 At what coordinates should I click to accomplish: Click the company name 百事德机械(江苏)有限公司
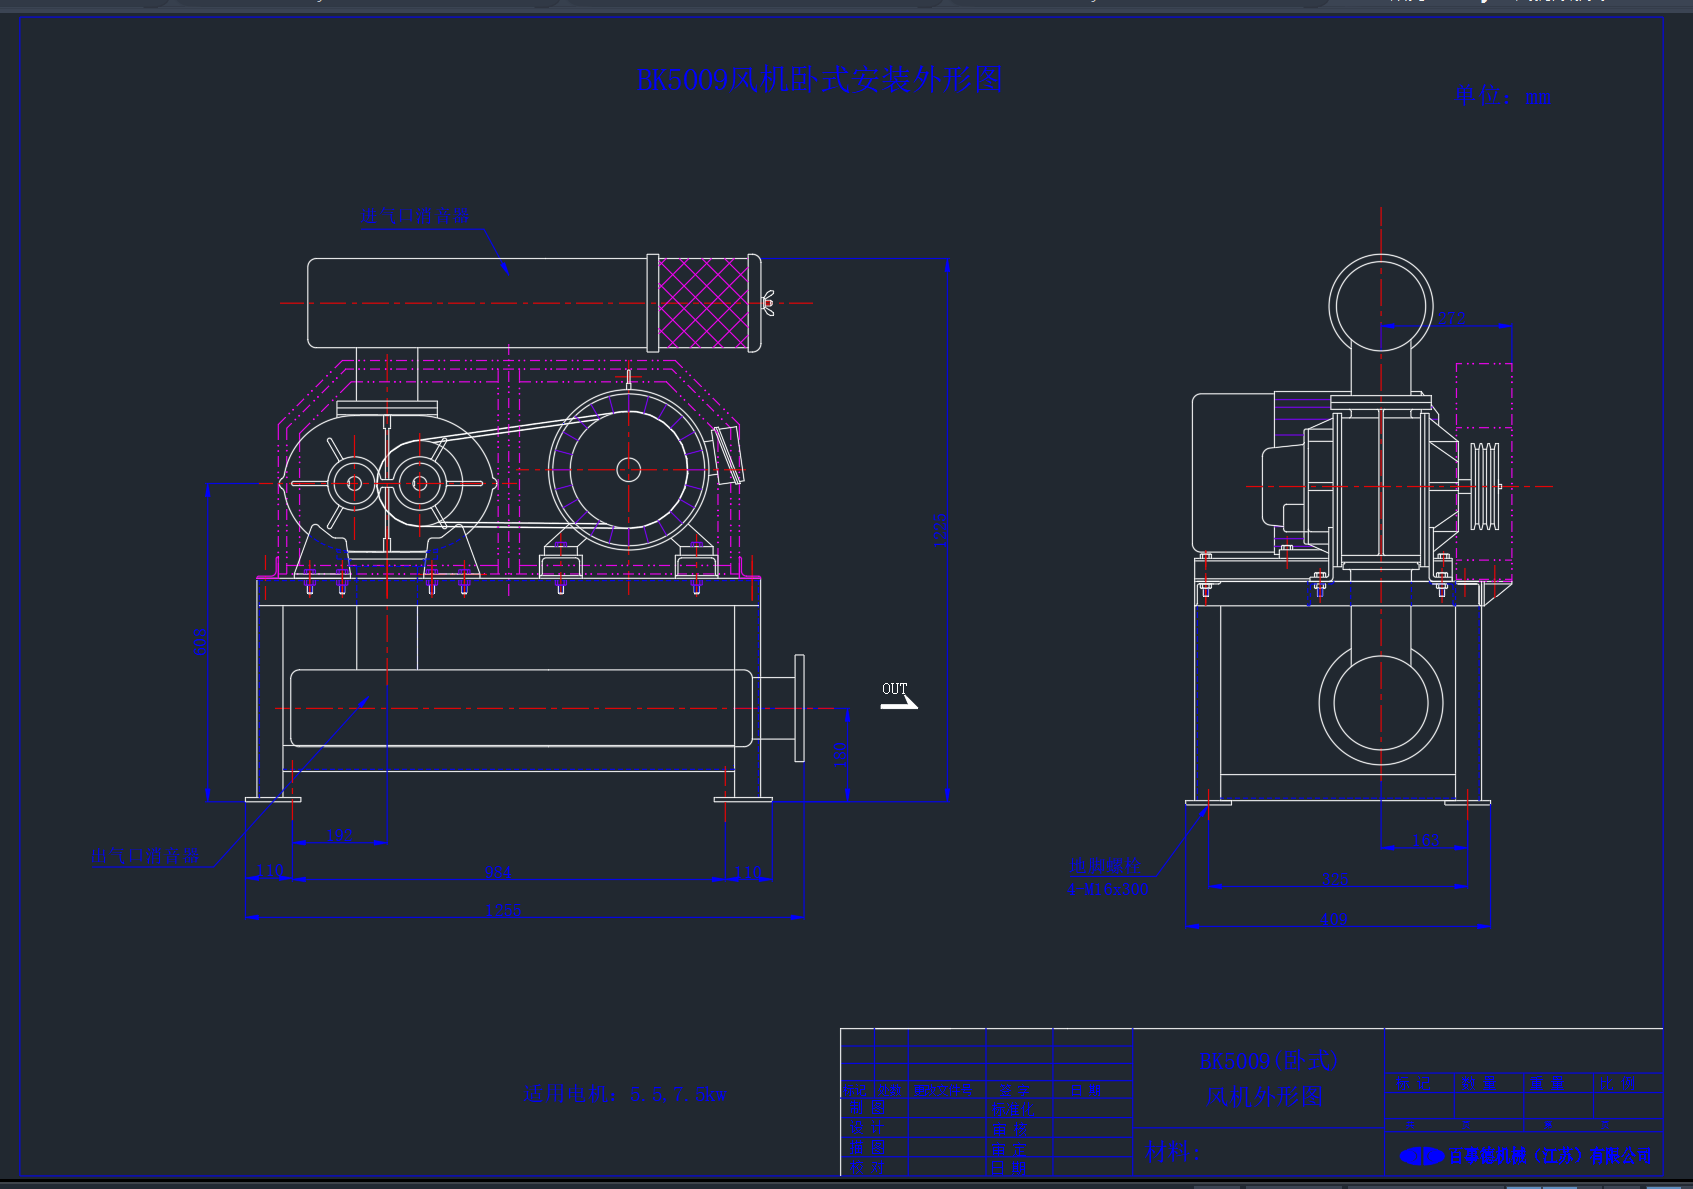click(1550, 1156)
